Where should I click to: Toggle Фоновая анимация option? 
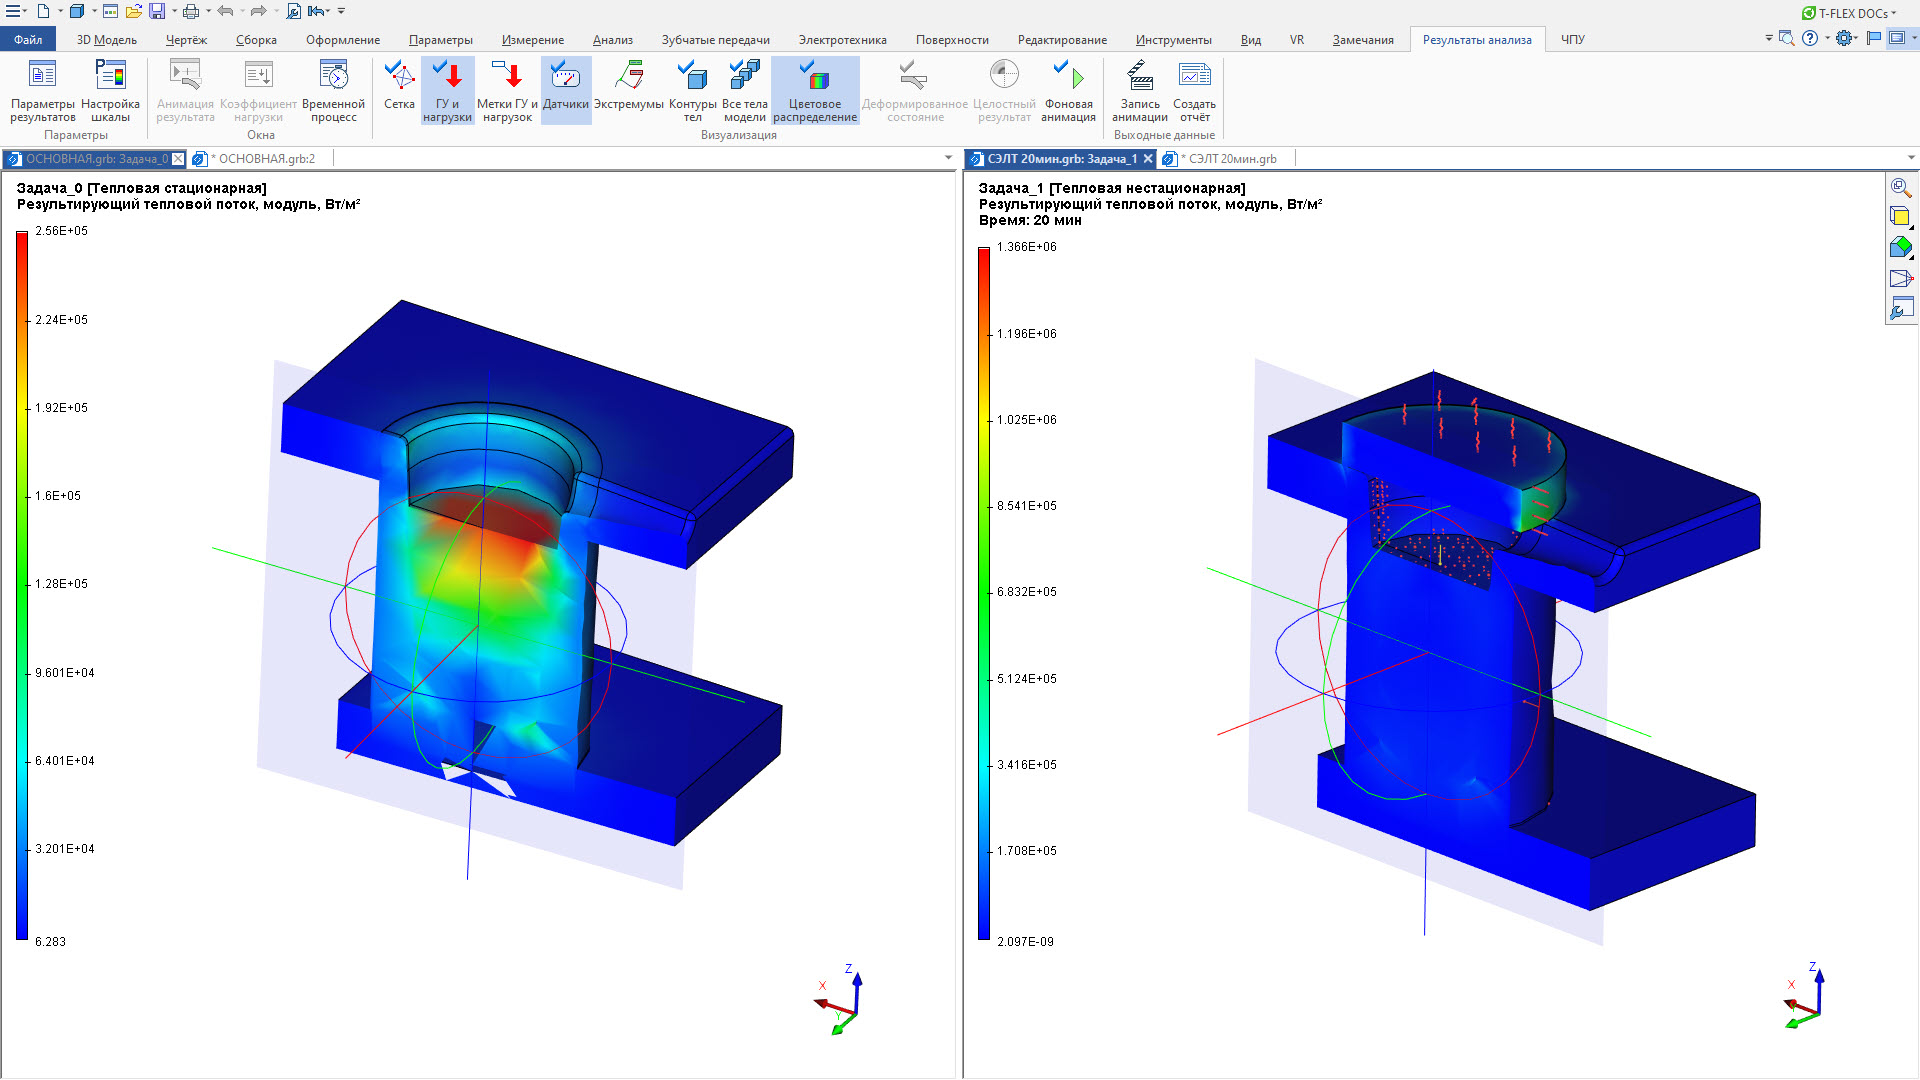[1068, 90]
